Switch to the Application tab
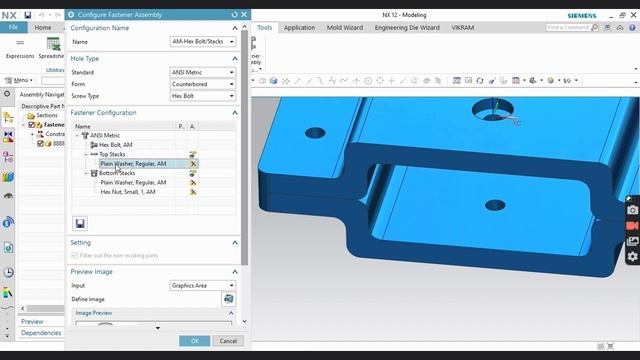640x360 pixels. tap(299, 27)
